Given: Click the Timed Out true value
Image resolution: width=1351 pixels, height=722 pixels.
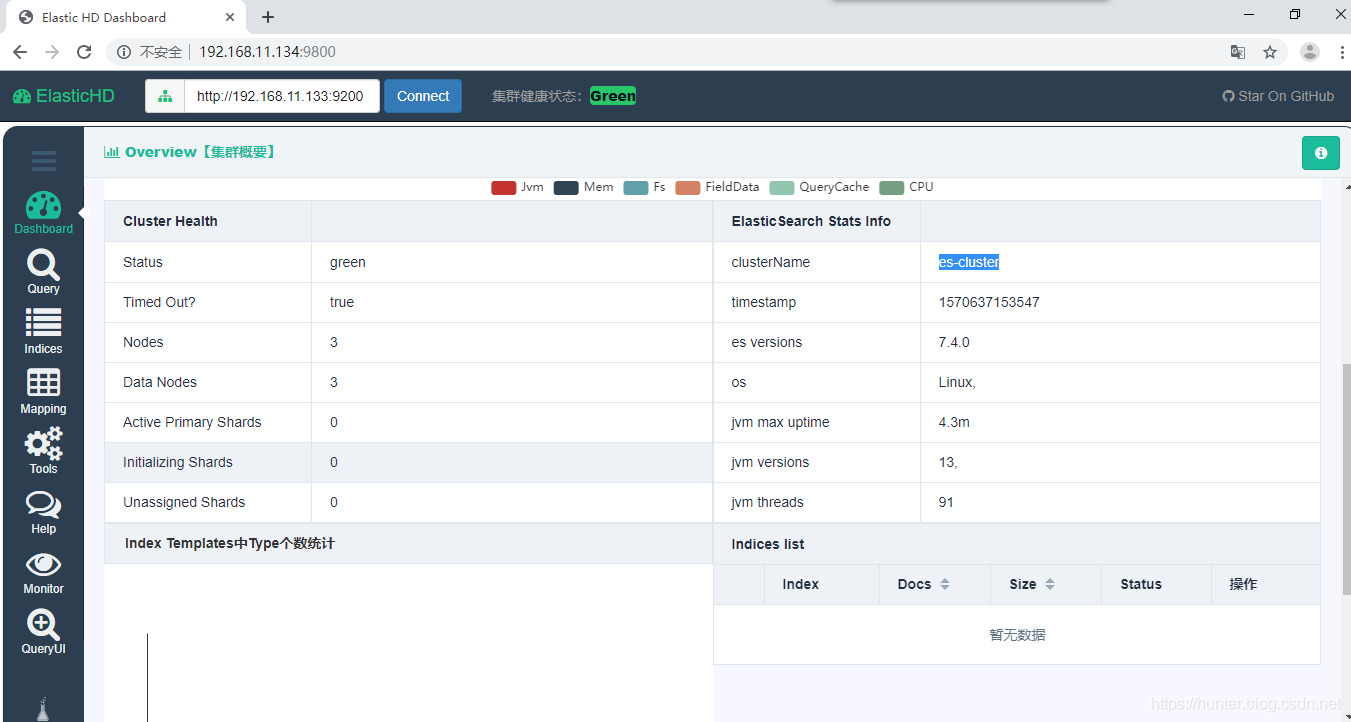Looking at the screenshot, I should pyautogui.click(x=342, y=302).
